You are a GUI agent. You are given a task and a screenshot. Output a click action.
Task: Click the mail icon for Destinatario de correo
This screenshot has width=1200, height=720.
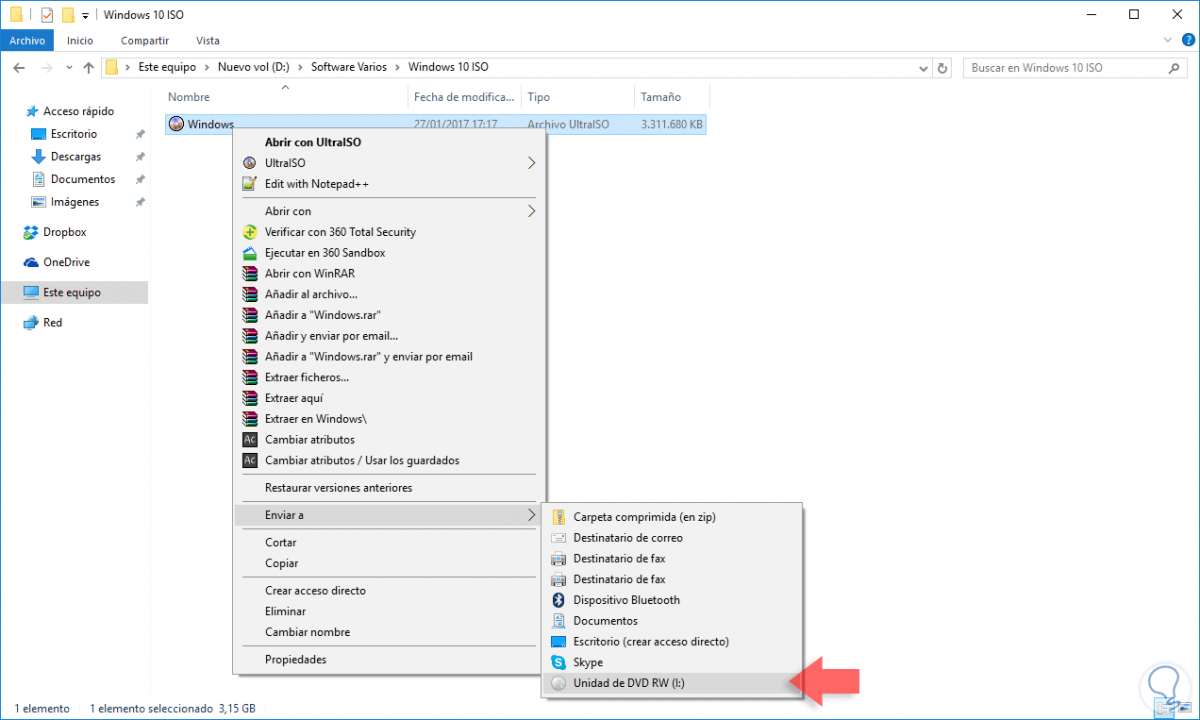558,538
